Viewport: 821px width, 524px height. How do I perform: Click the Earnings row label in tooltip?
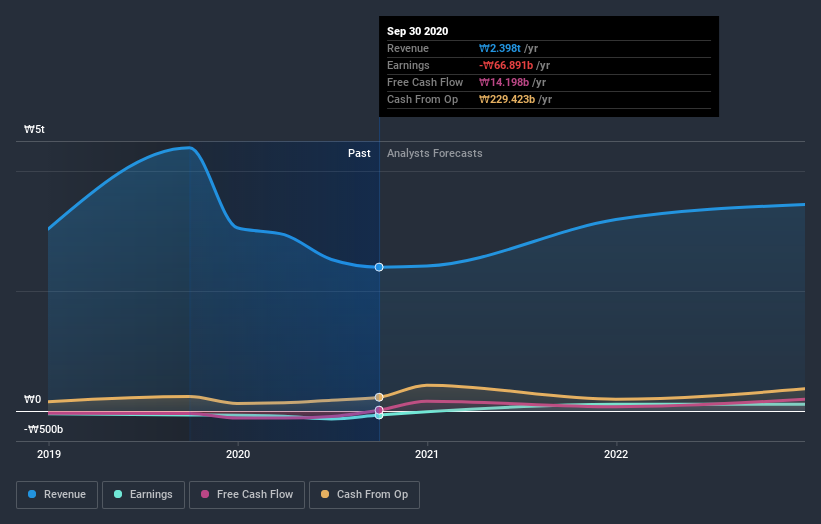click(x=408, y=65)
